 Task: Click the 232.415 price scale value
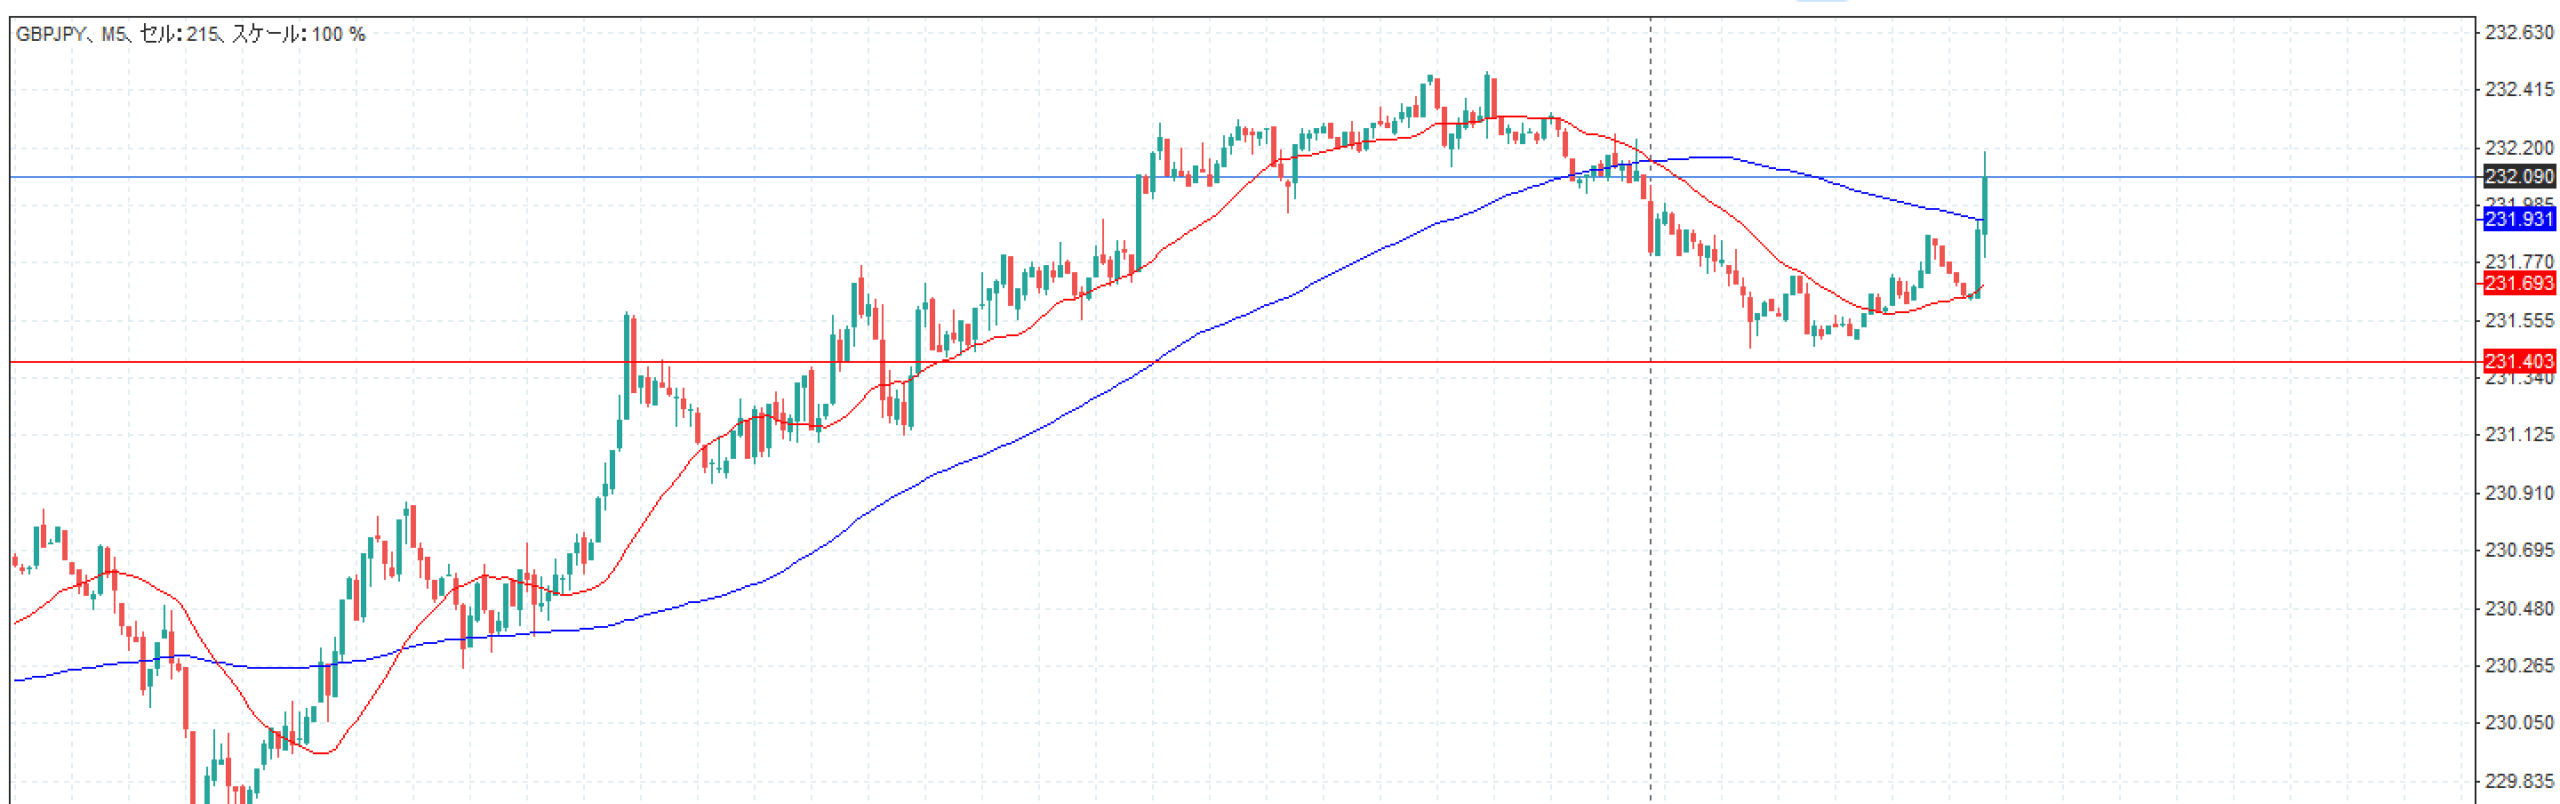pyautogui.click(x=2518, y=89)
